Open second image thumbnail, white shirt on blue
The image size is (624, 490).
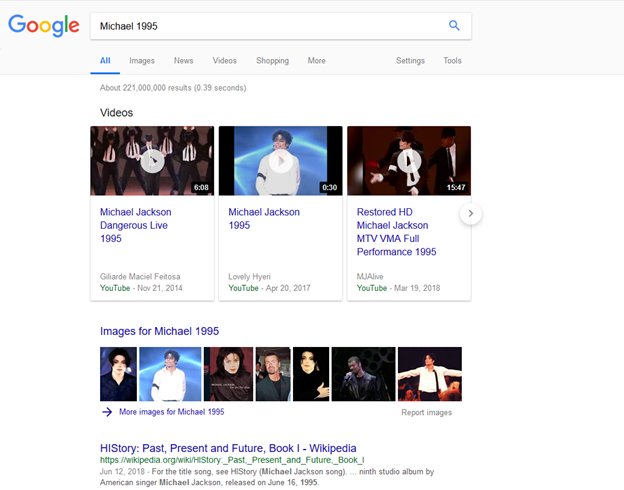pos(170,374)
